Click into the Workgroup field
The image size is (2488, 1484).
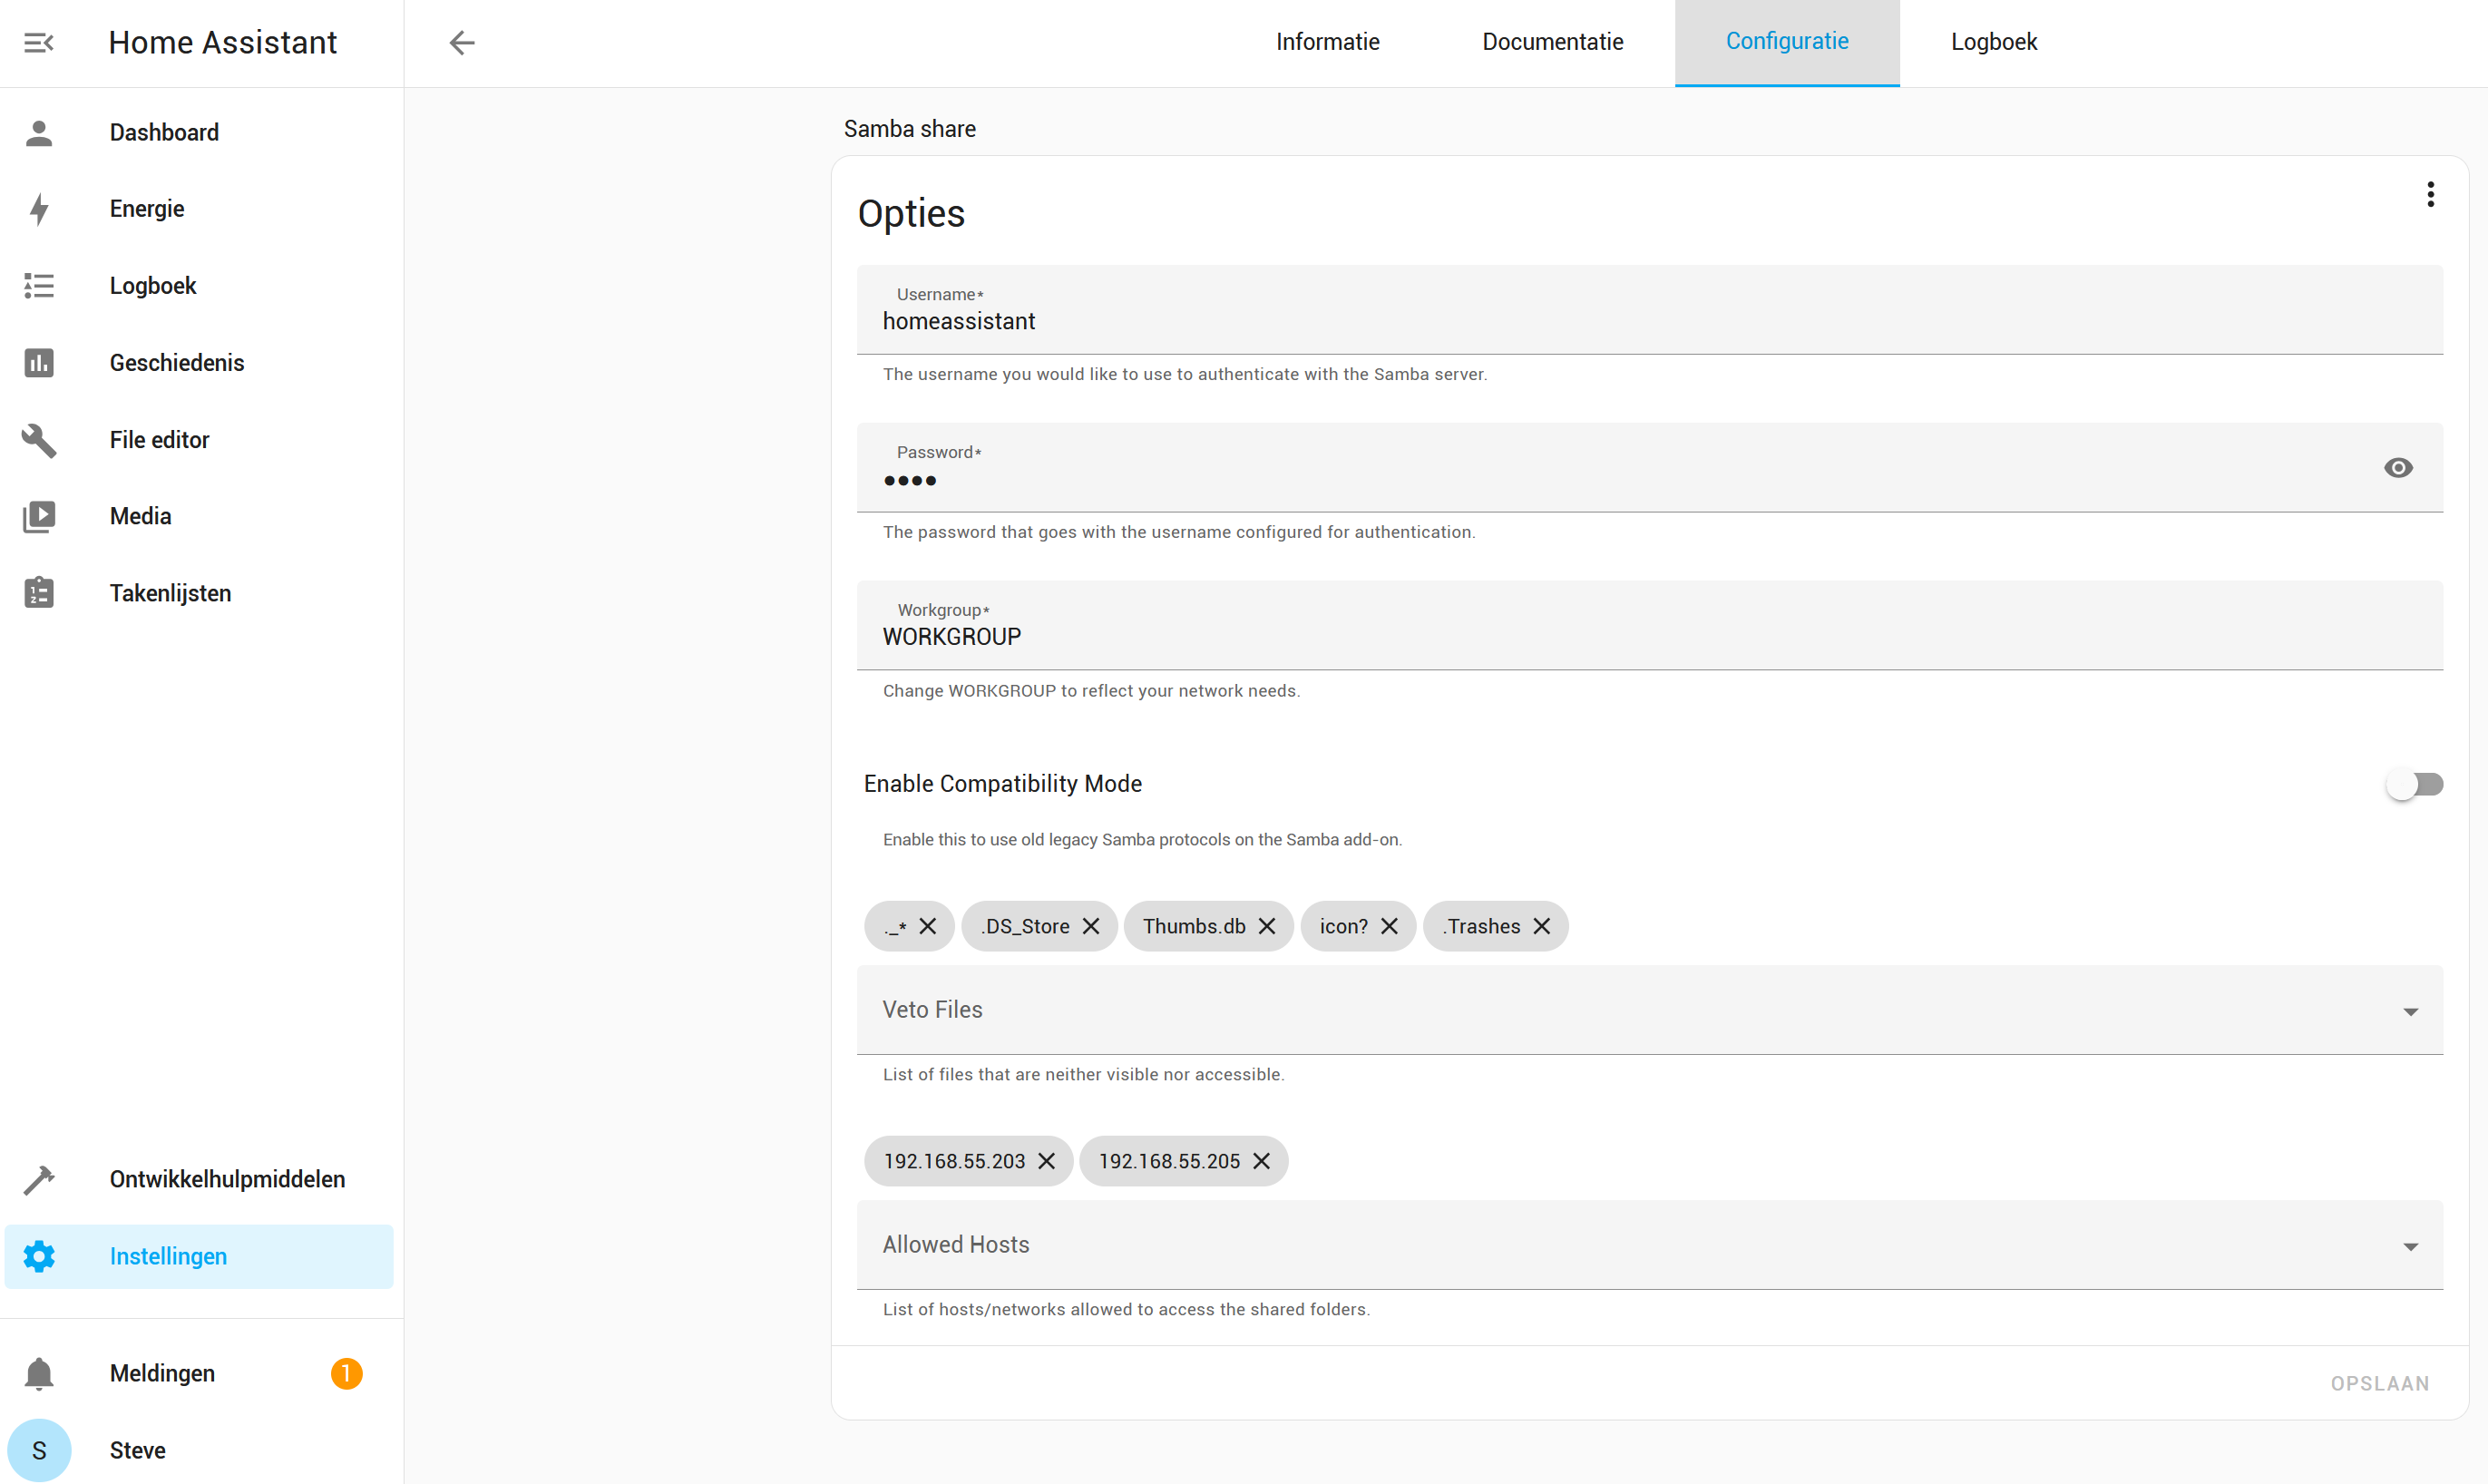(x=1650, y=626)
